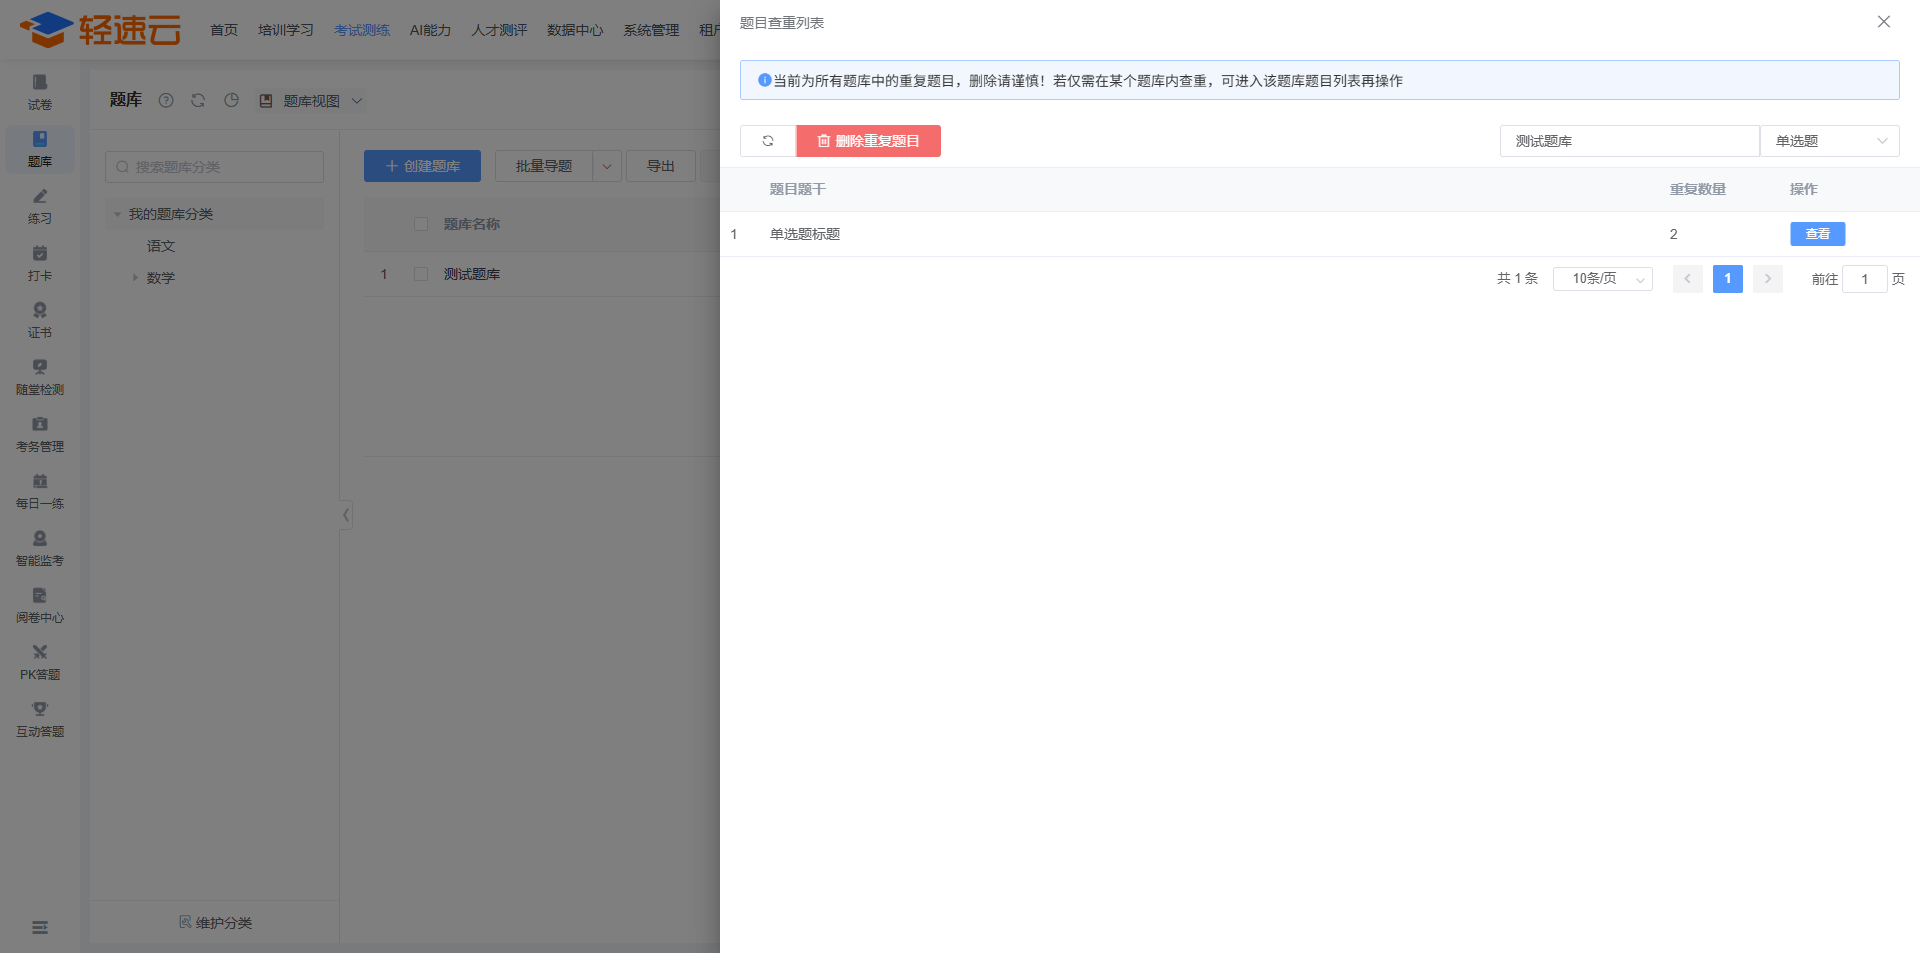The height and width of the screenshot is (953, 1920).
Task: Click the red 删除重复题目 button
Action: [868, 141]
